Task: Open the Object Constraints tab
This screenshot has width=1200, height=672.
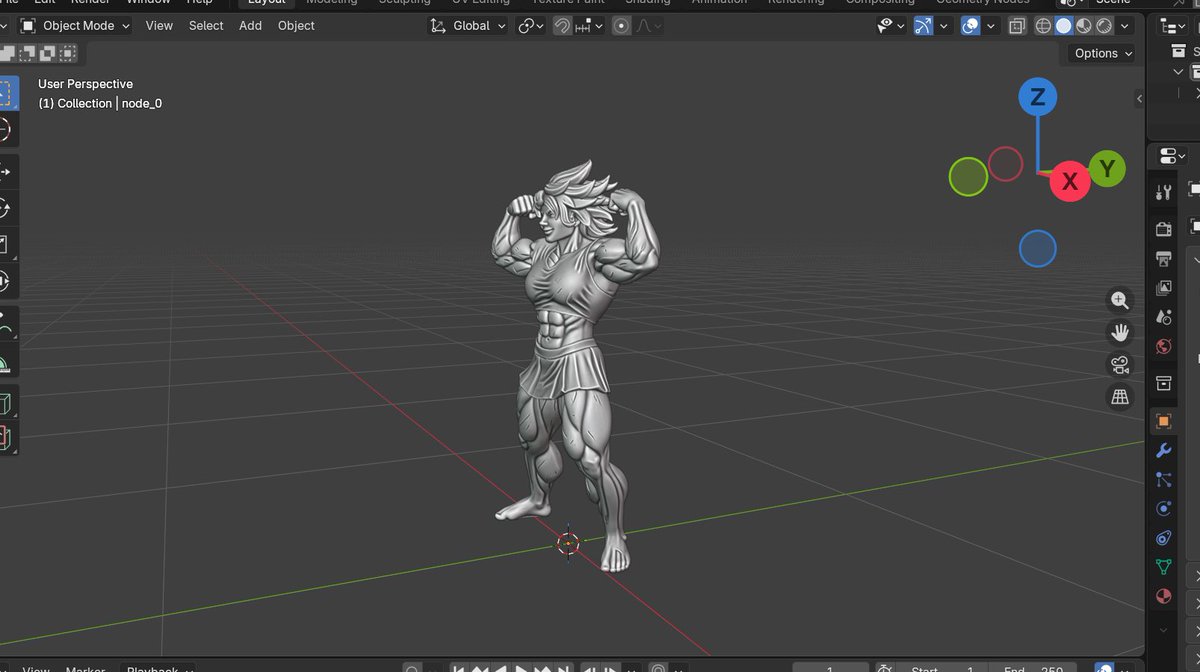Action: (1163, 538)
